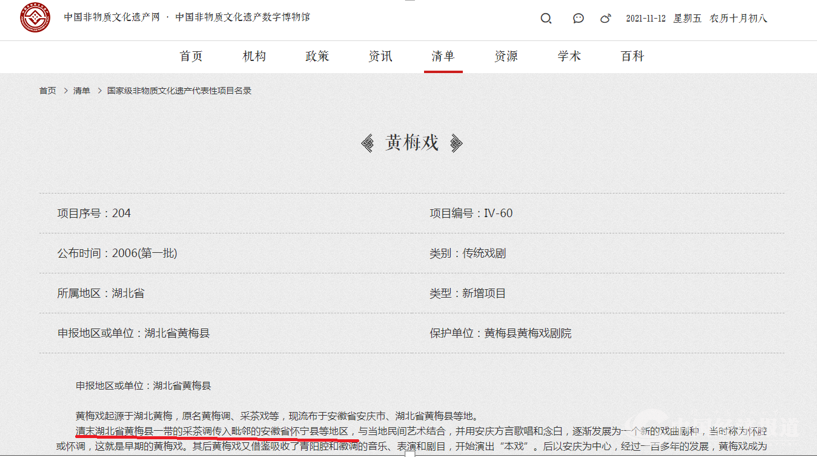Open the 首页 navigation tab

(x=191, y=56)
